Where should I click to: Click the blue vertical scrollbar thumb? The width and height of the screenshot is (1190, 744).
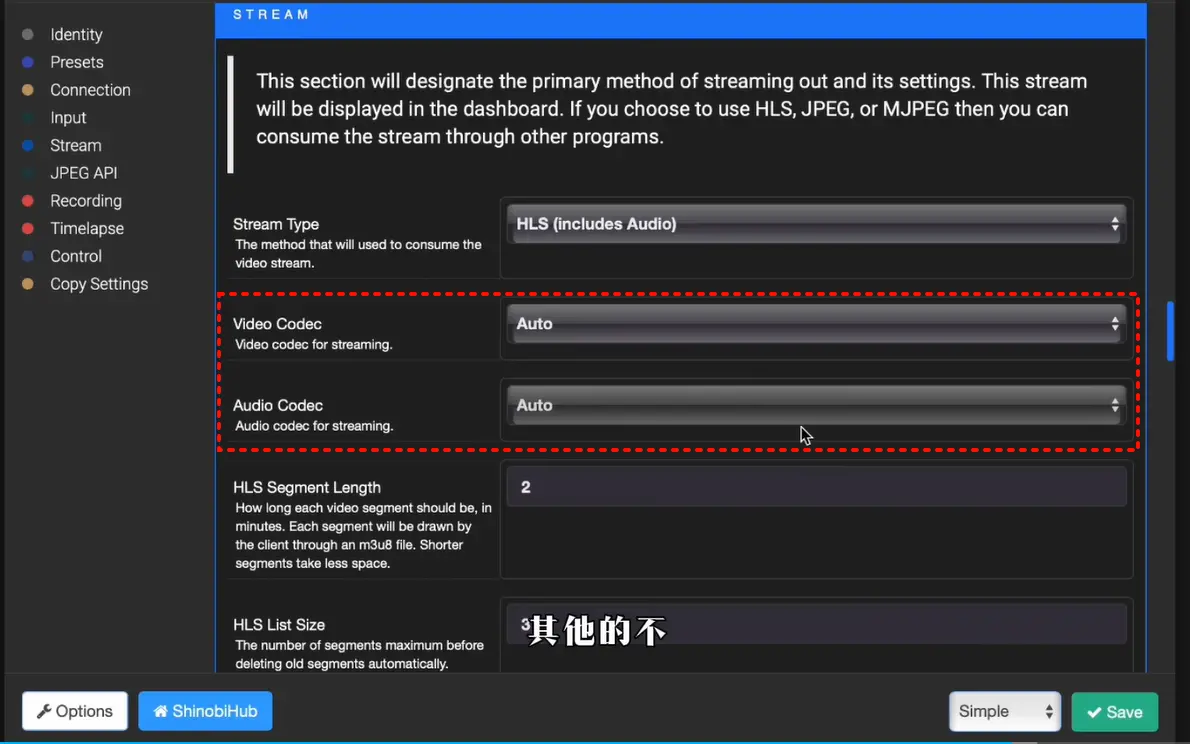(x=1171, y=330)
